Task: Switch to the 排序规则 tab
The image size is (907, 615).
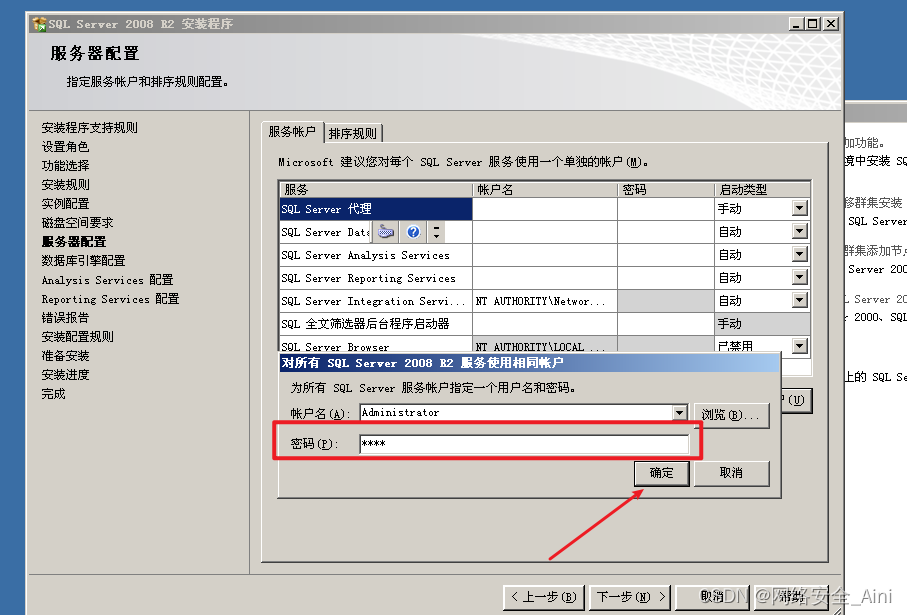Action: [353, 134]
